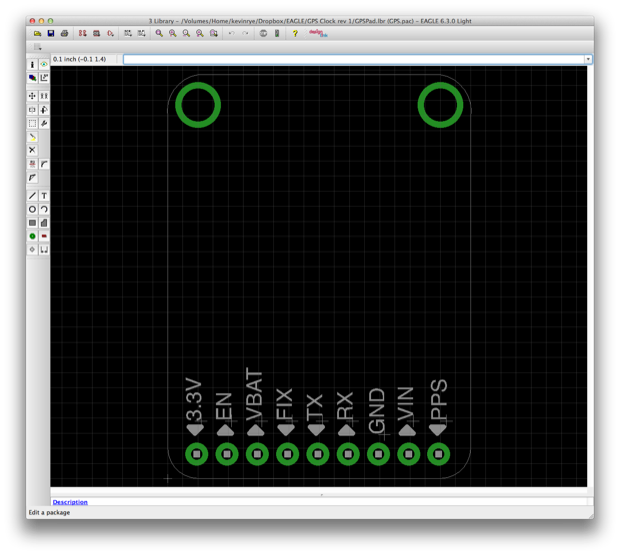Click the Zoom to fit icon
620x555 pixels.
pyautogui.click(x=159, y=34)
